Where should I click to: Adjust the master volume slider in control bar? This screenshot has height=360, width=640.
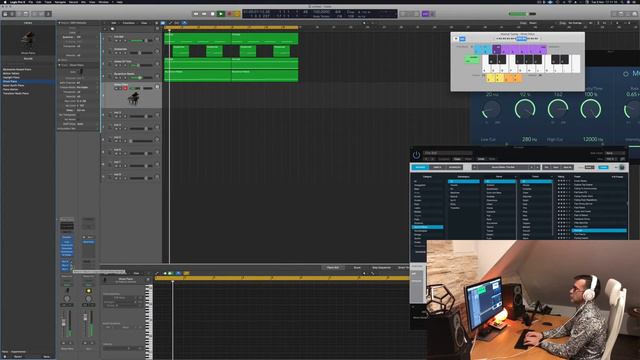[522, 14]
